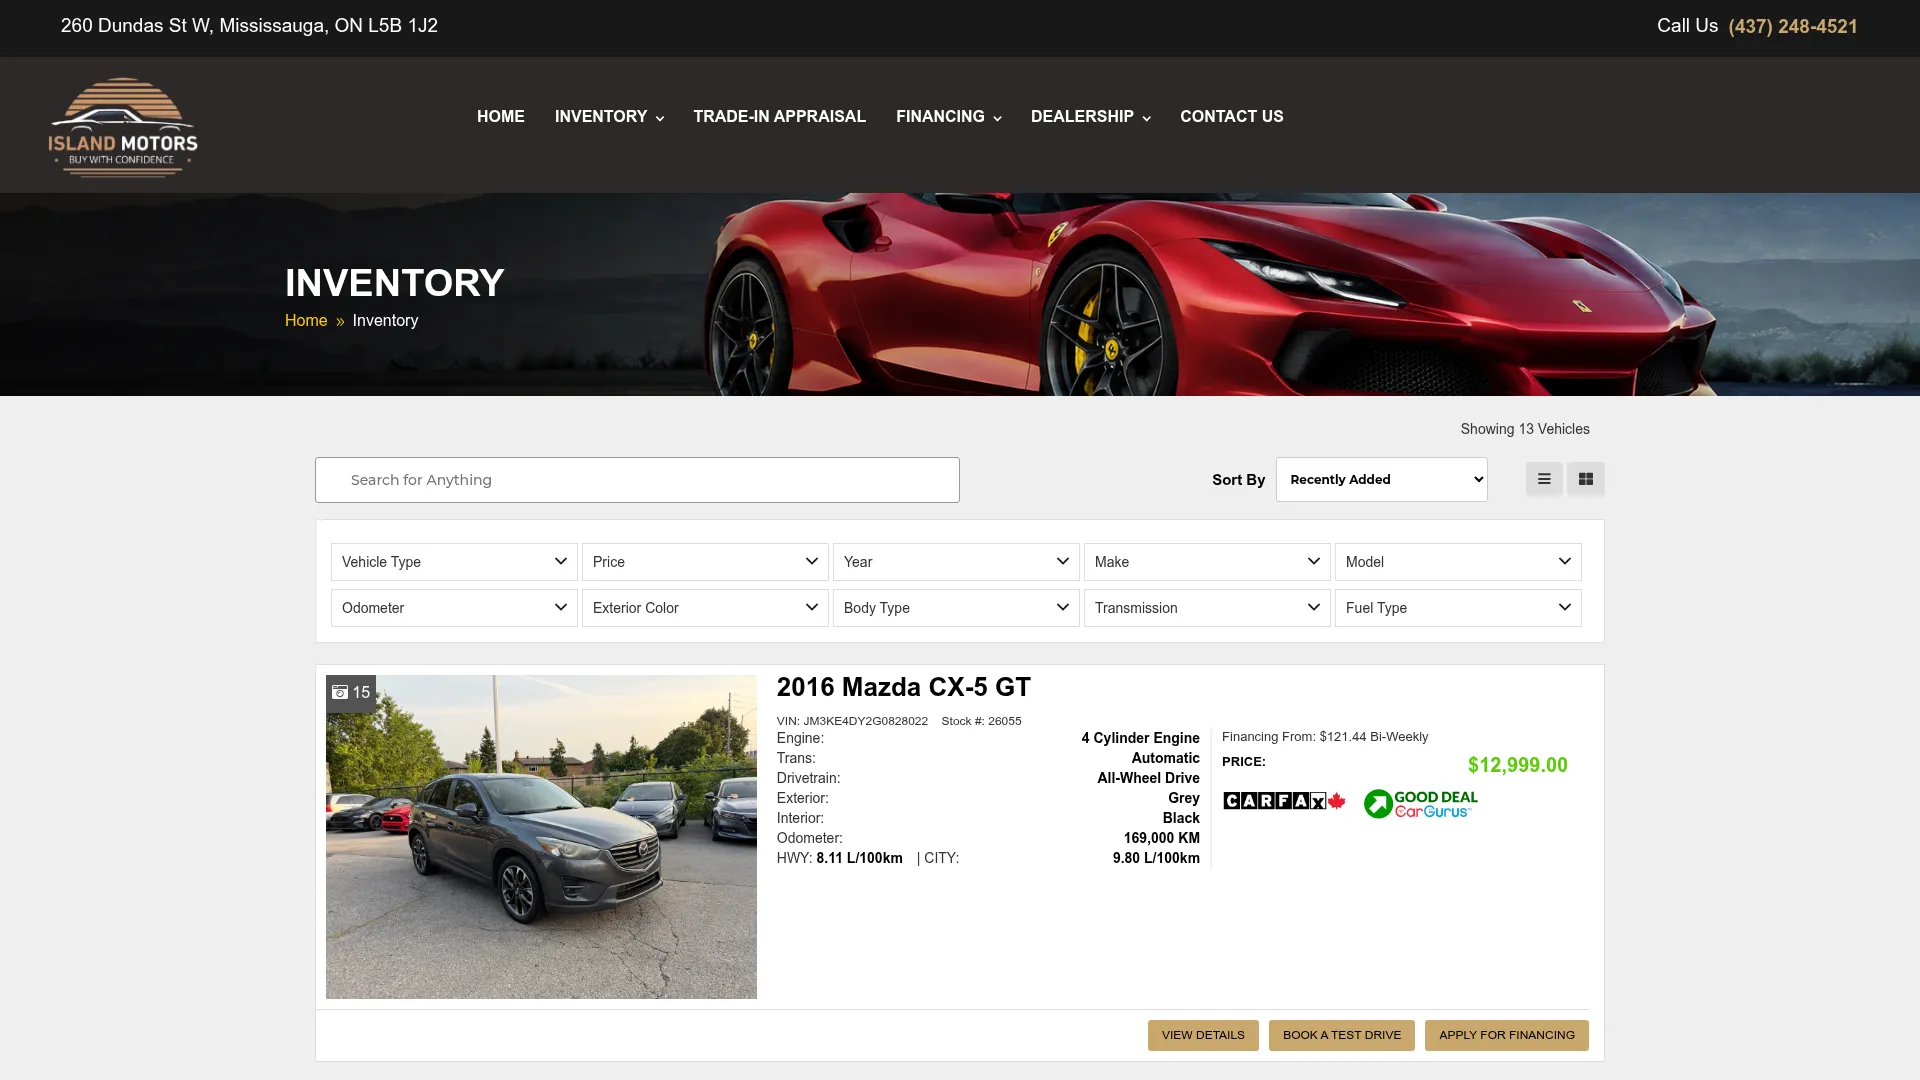Go to Contact Us page
Screen dimensions: 1920x1080
(1231, 116)
